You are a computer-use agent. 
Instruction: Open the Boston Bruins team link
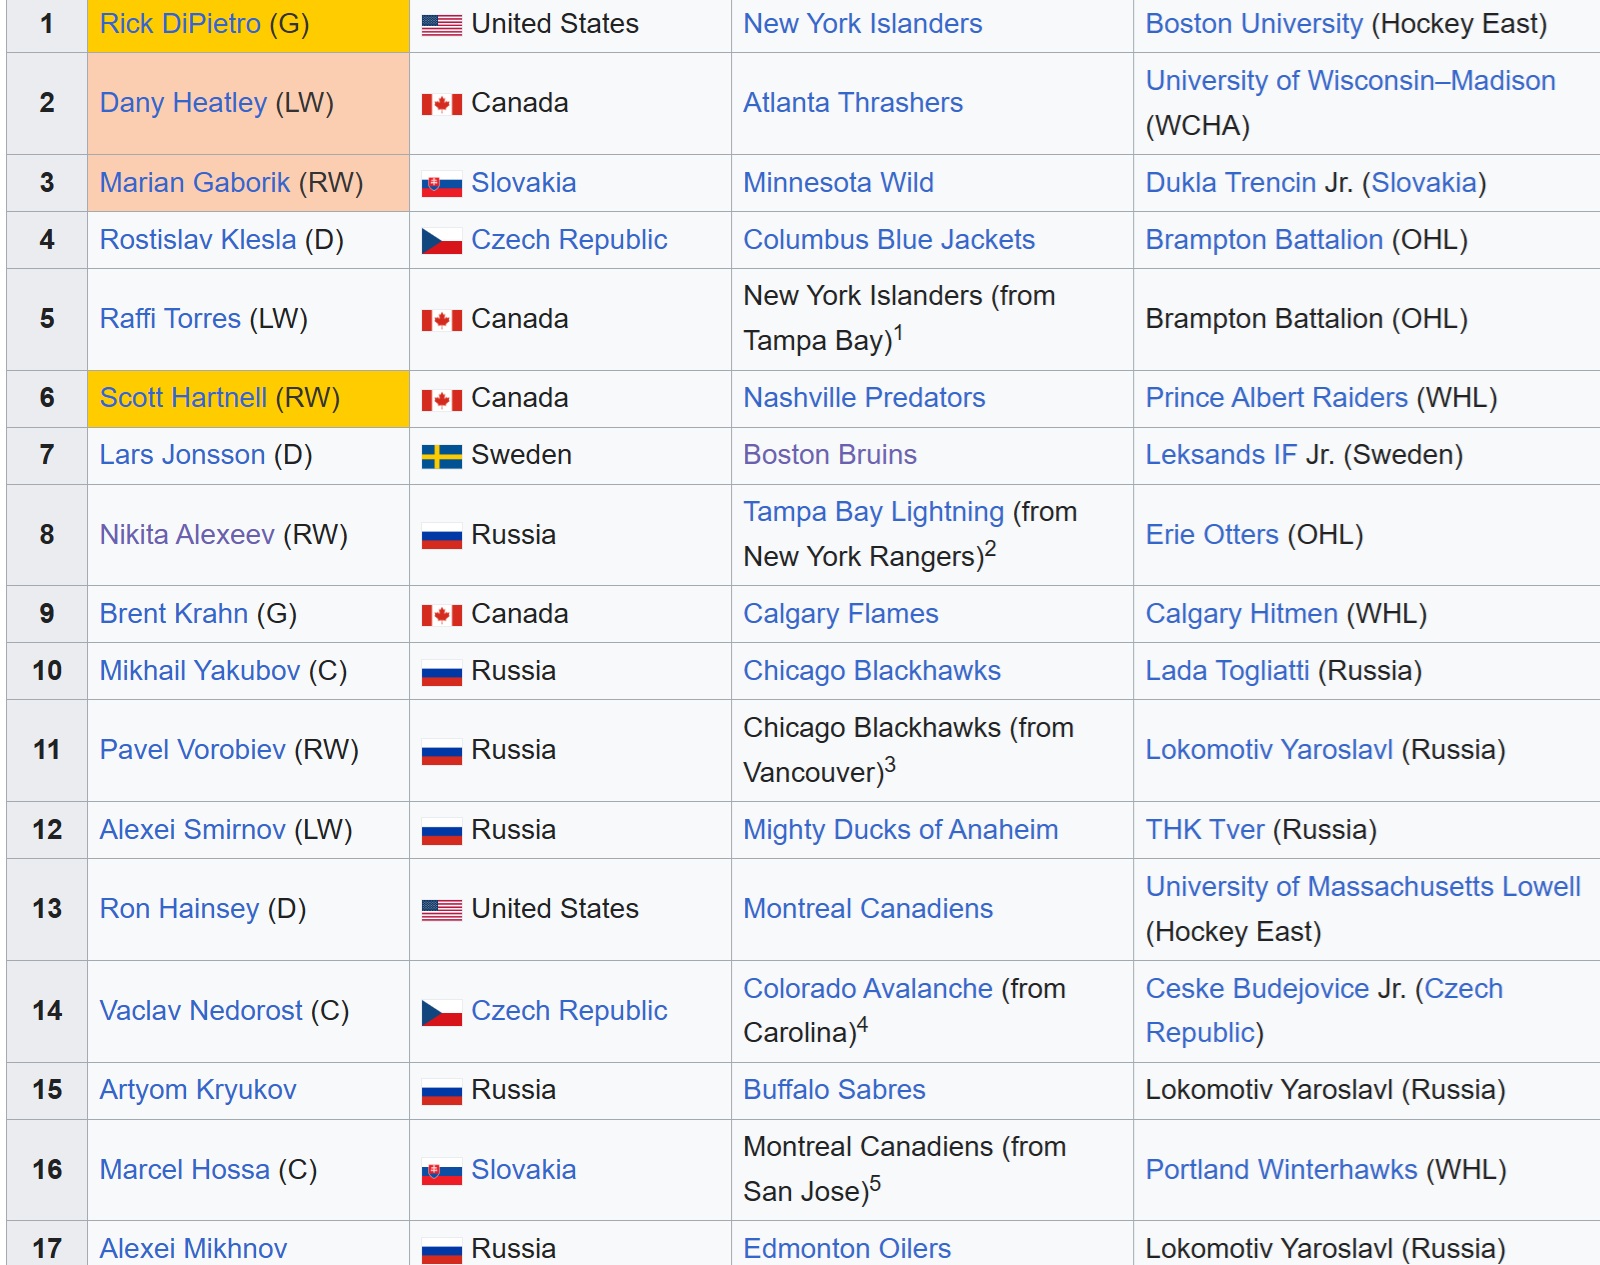pyautogui.click(x=830, y=455)
